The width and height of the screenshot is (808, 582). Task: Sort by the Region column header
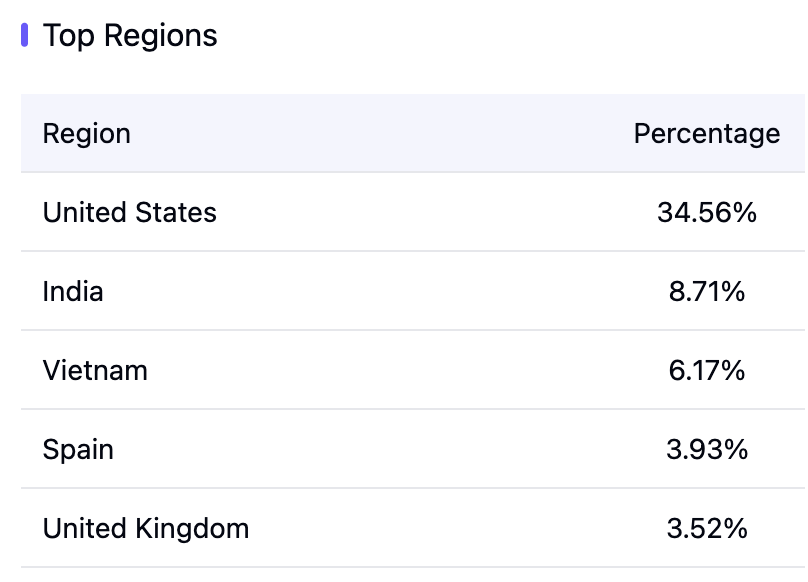[x=87, y=133]
